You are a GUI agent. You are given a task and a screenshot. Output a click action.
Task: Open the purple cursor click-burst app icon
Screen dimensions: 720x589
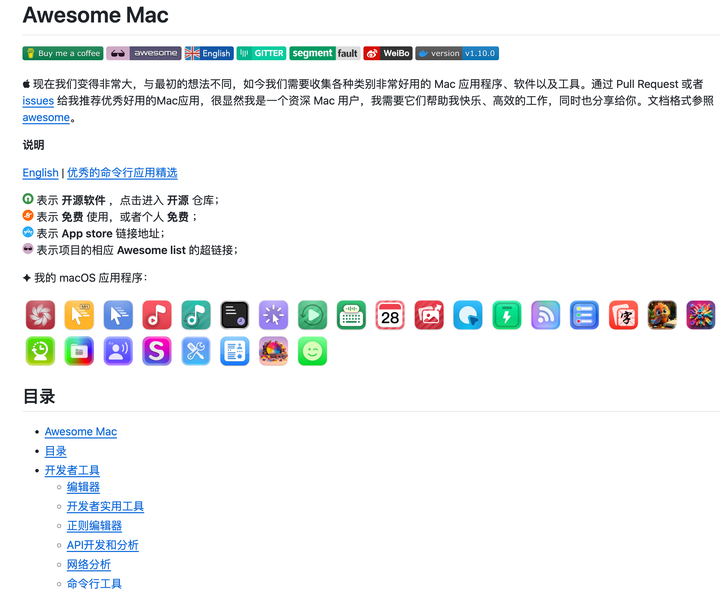click(x=274, y=315)
